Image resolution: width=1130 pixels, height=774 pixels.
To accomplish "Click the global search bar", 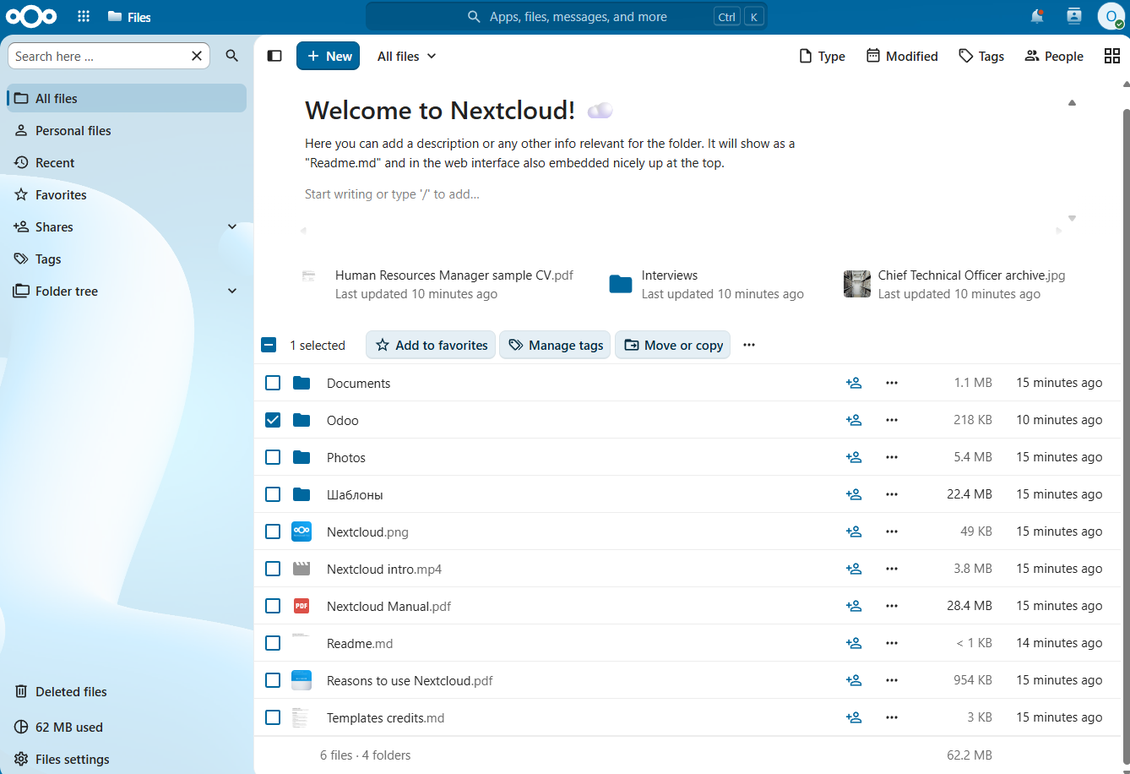I will [566, 17].
